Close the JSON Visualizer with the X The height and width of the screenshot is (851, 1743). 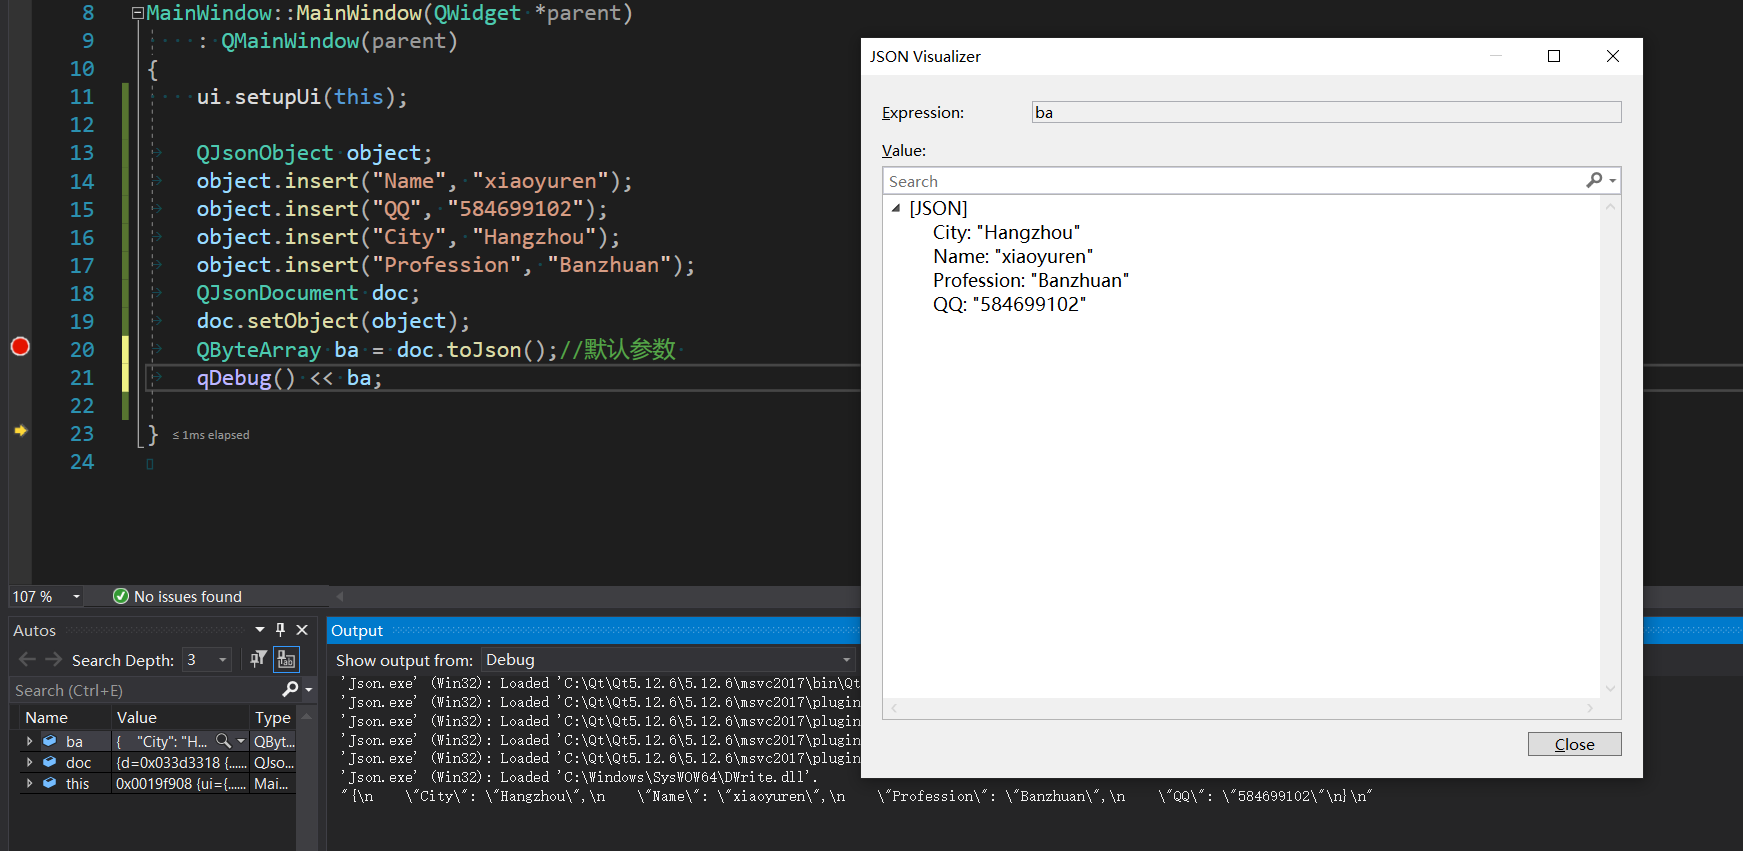[x=1613, y=56]
